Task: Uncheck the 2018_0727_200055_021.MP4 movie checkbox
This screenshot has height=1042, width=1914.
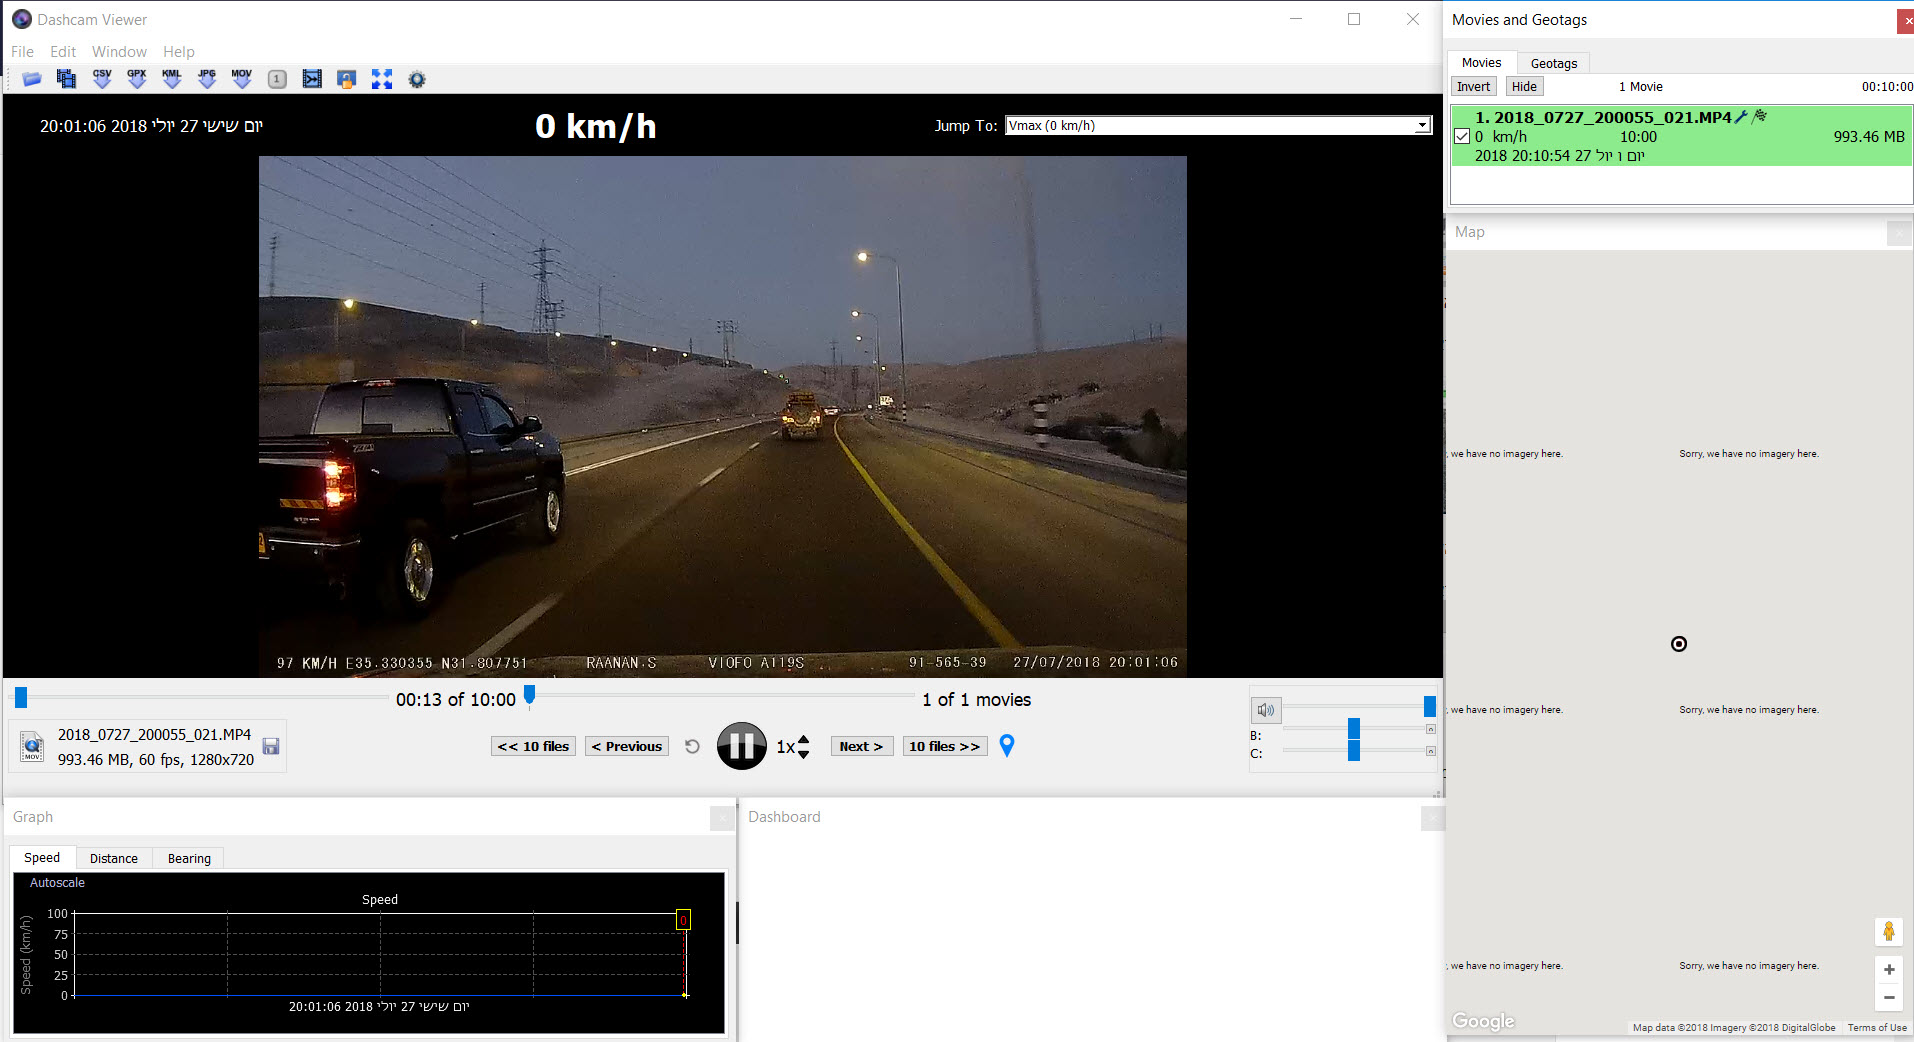Action: (x=1462, y=137)
